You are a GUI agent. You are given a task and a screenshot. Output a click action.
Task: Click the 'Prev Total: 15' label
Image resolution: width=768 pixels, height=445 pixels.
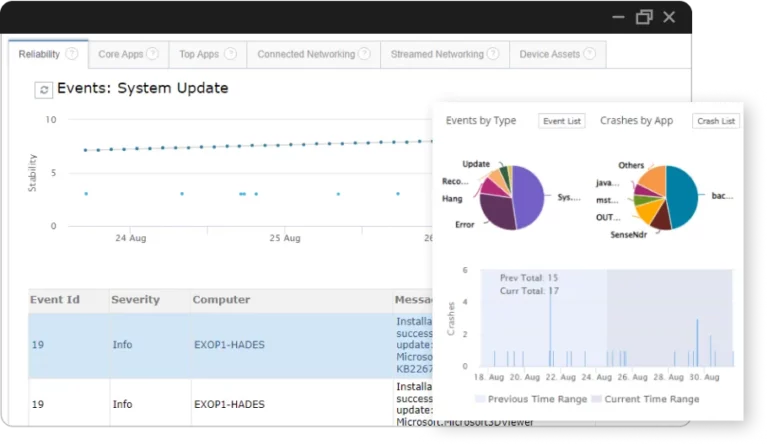[529, 278]
